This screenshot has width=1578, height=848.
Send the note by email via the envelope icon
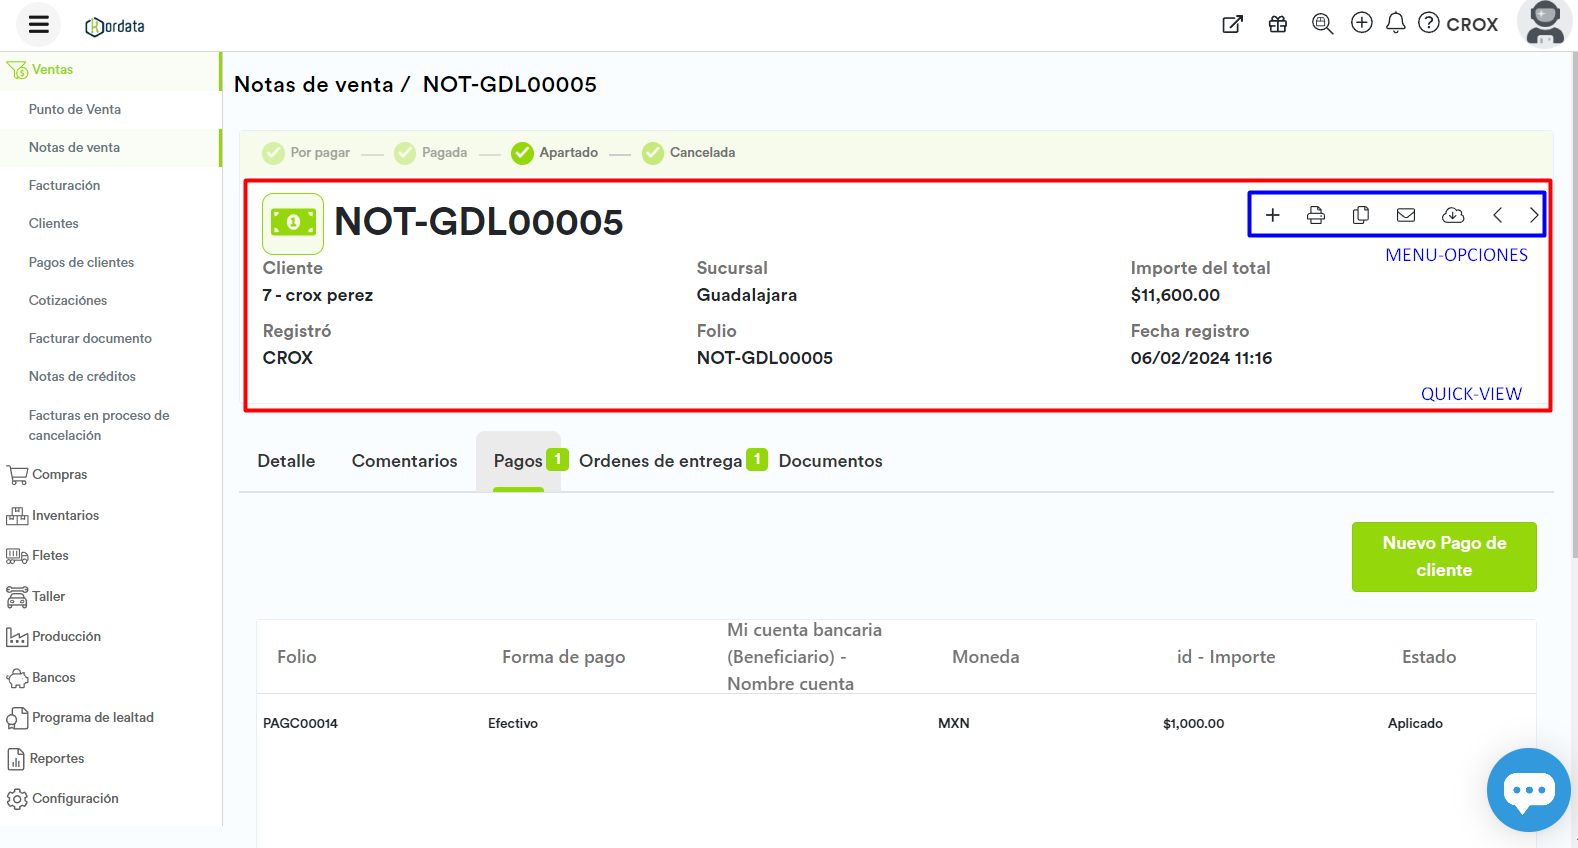(x=1406, y=215)
